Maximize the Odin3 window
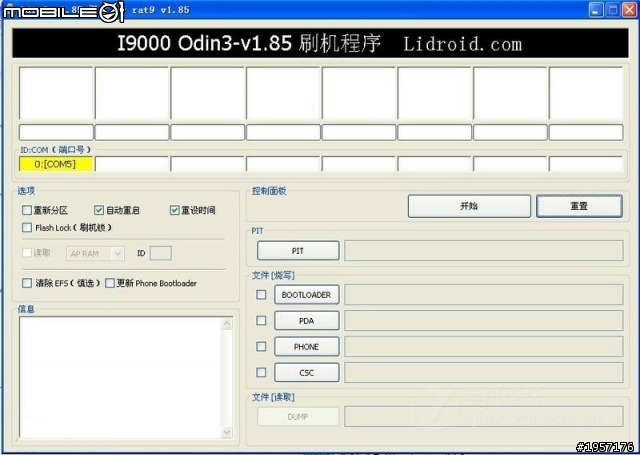The width and height of the screenshot is (640, 455). pyautogui.click(x=613, y=10)
